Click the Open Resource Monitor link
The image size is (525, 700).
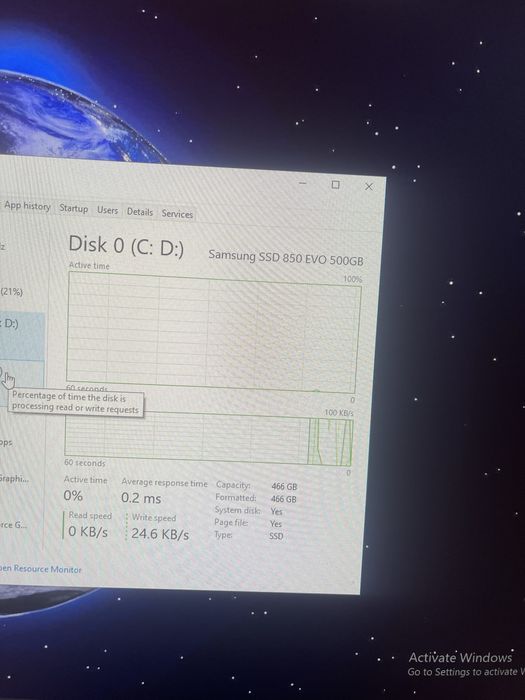click(41, 569)
